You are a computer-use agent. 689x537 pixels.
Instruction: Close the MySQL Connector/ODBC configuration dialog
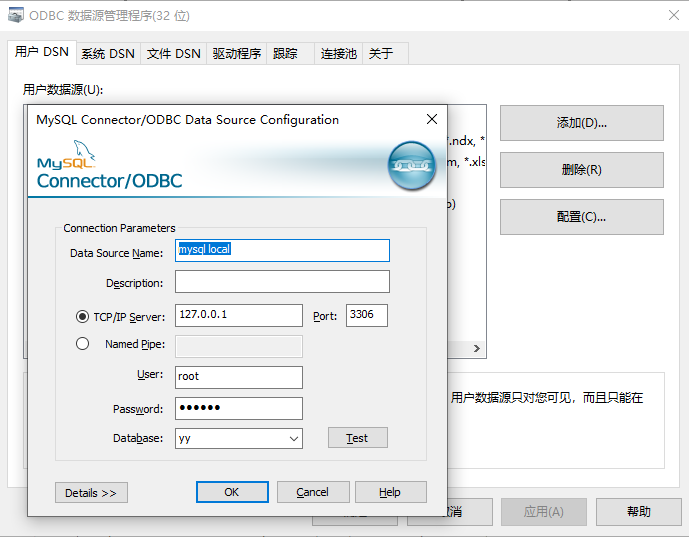coord(432,119)
